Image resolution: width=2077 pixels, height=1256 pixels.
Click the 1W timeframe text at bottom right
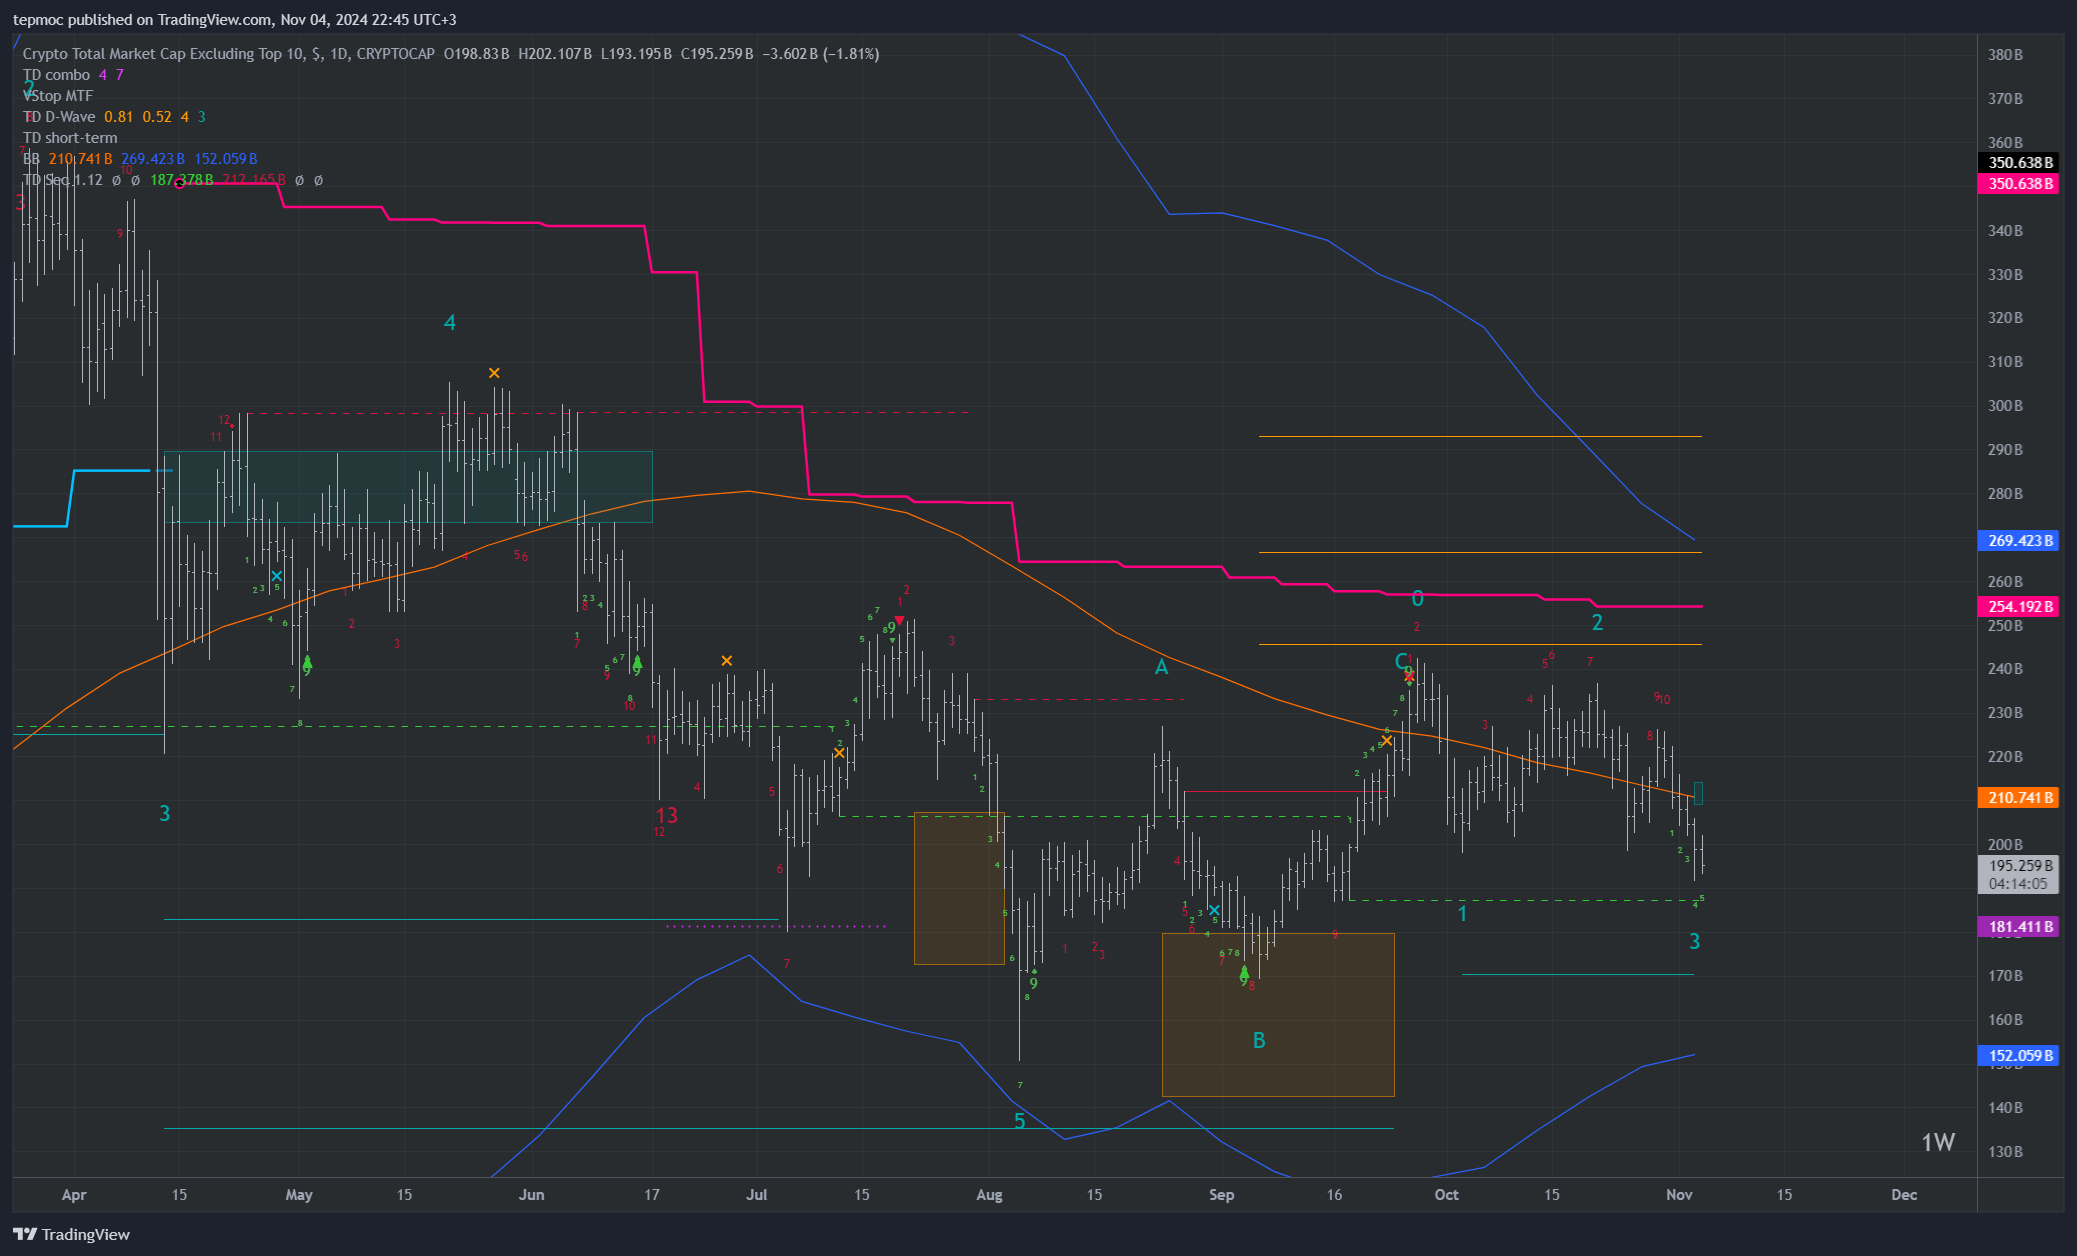coord(1938,1143)
